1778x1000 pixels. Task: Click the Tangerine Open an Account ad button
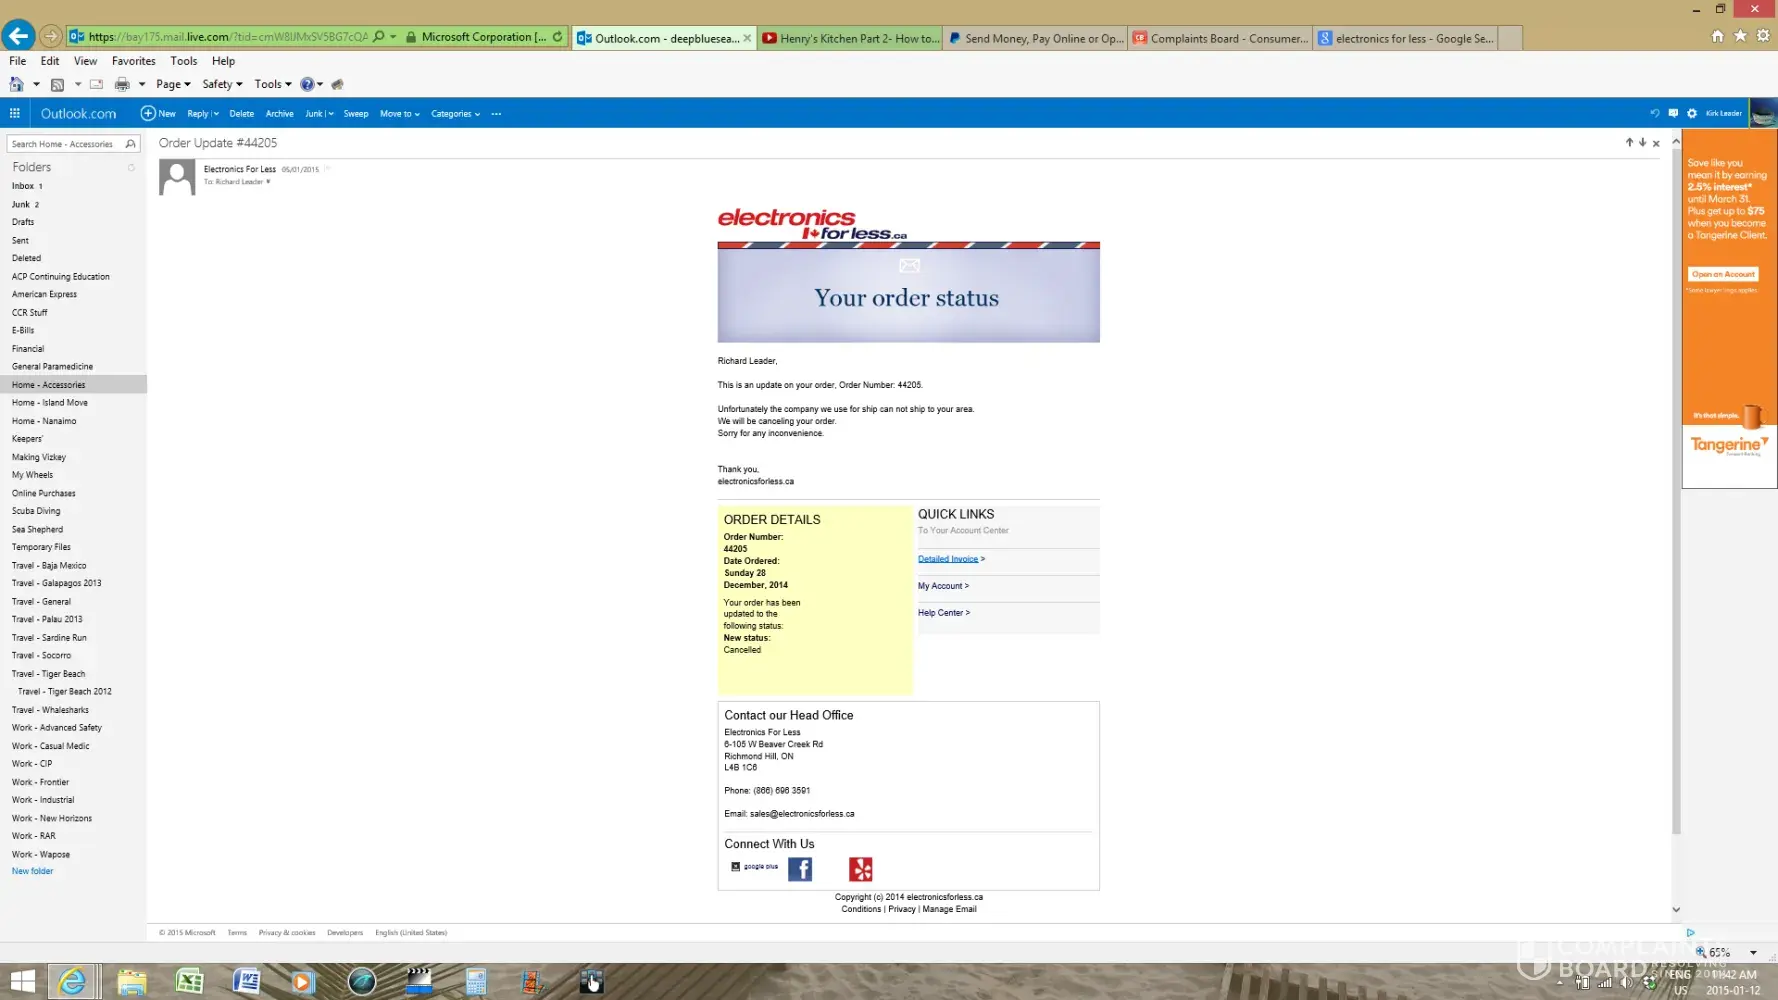tap(1723, 274)
